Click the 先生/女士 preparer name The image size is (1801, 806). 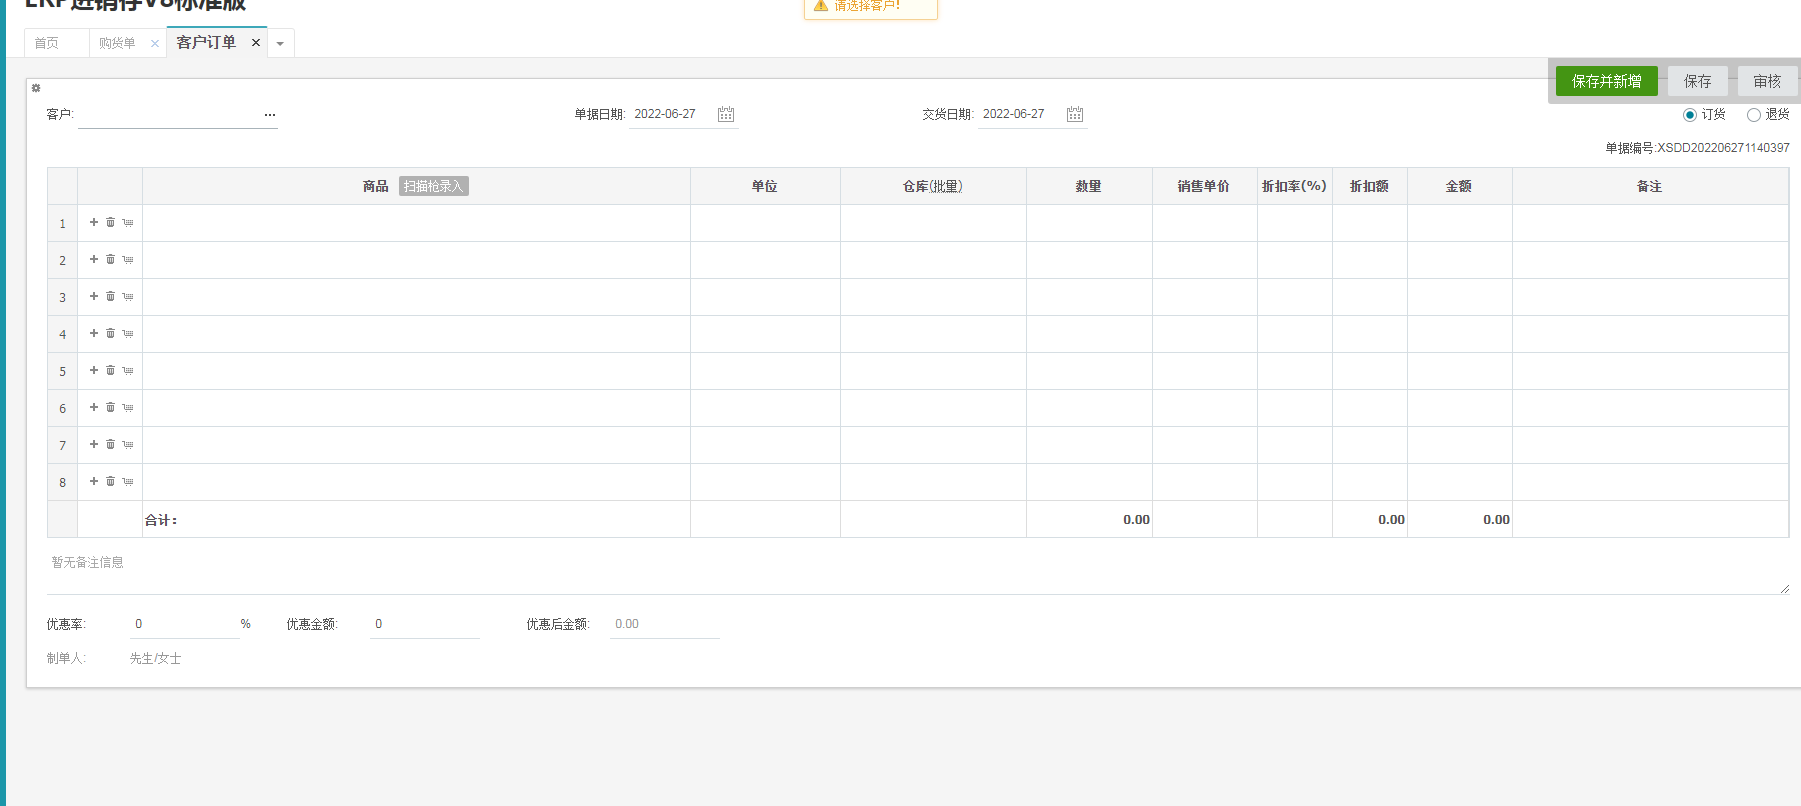click(x=155, y=658)
